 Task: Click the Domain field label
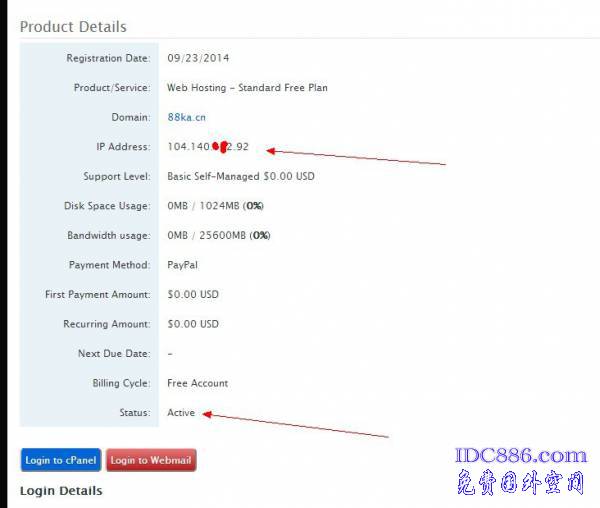[x=130, y=117]
